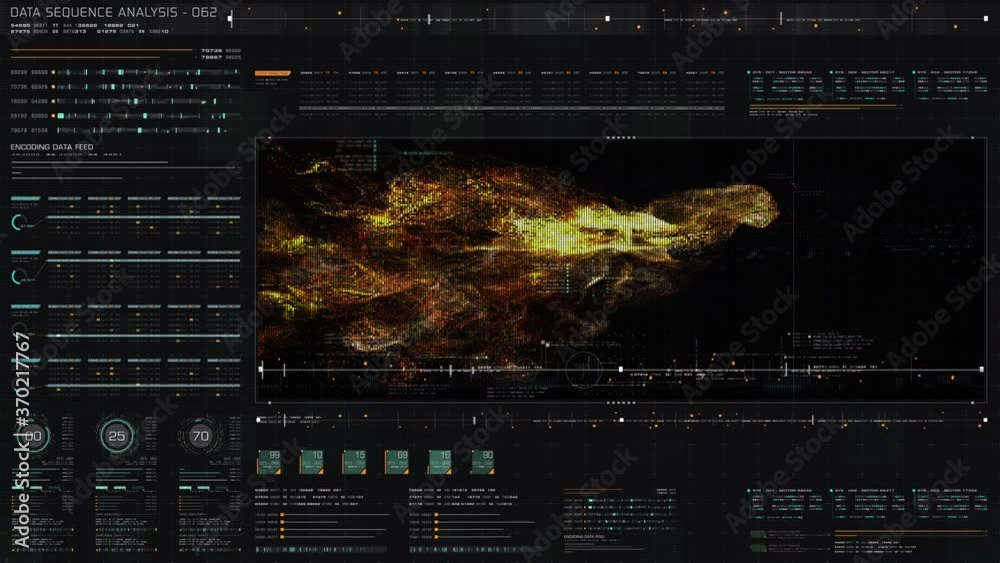The image size is (1000, 563).
Task: Click the white middle marker on the top timeline
Action: pos(607,18)
